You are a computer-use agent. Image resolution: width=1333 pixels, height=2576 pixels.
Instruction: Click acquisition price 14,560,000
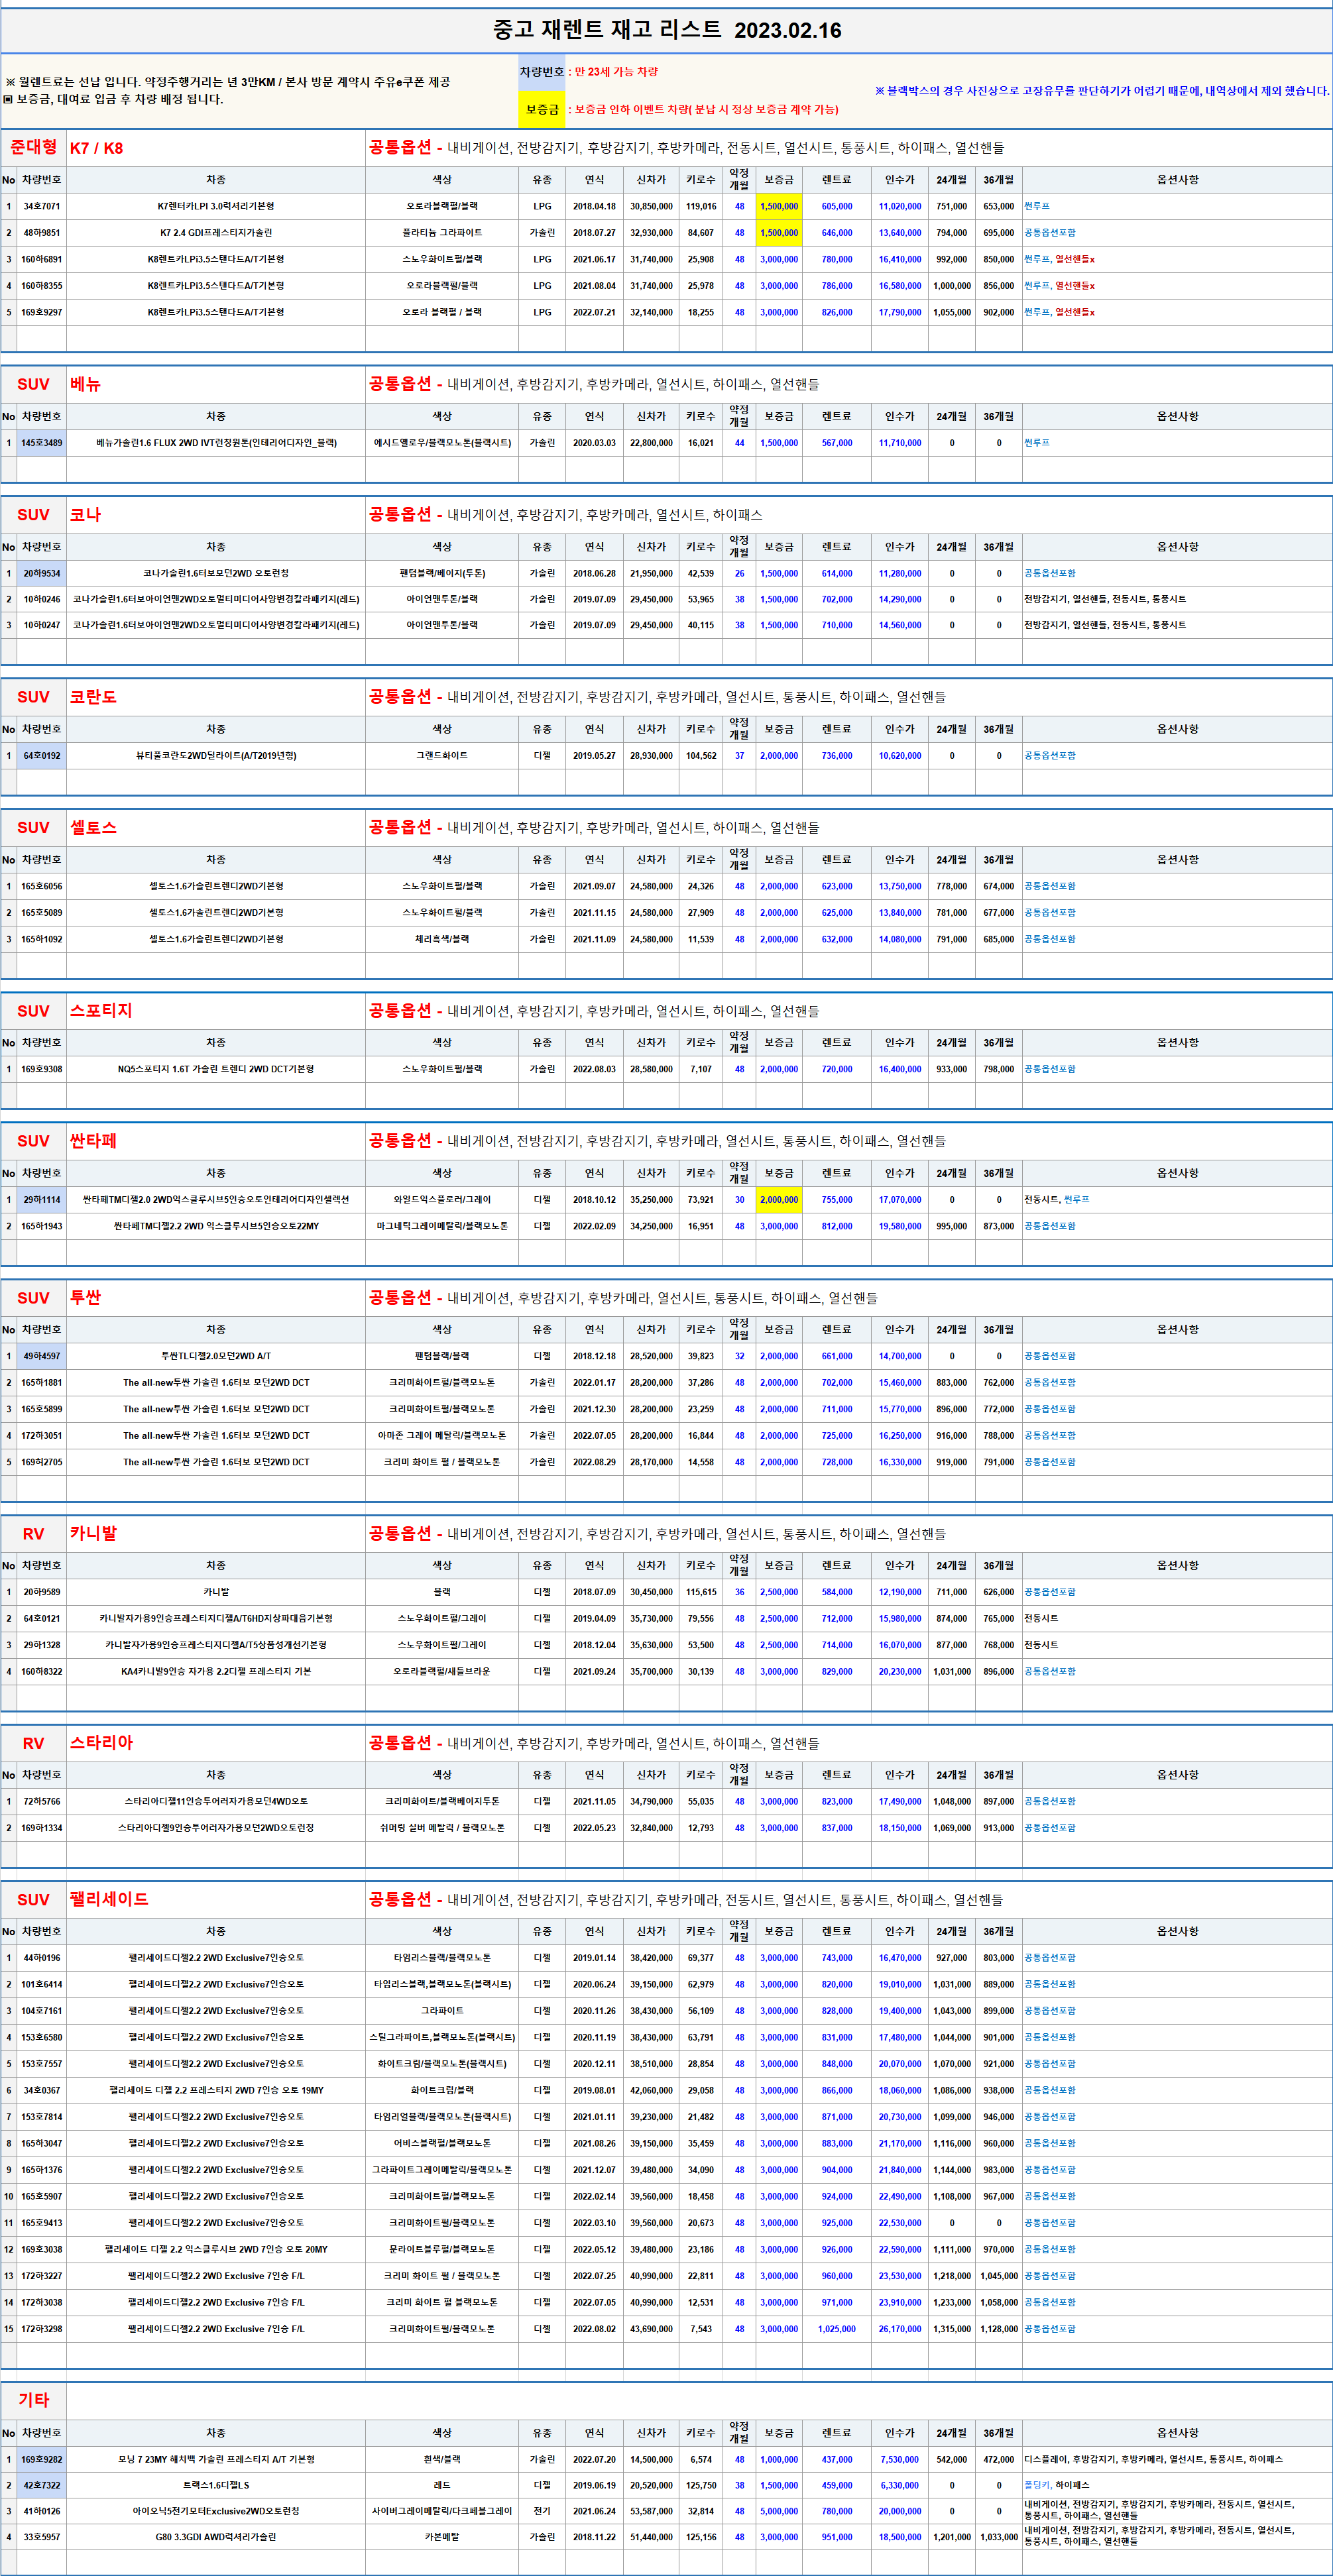(x=900, y=625)
